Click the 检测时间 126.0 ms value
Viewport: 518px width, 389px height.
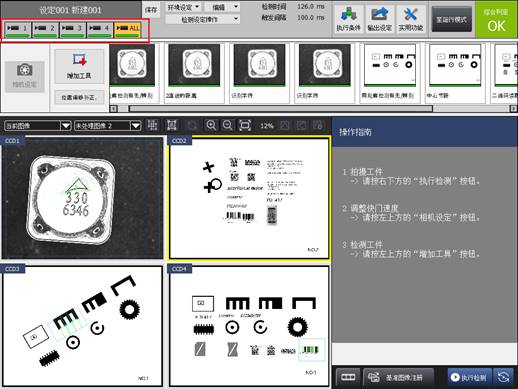coord(311,6)
